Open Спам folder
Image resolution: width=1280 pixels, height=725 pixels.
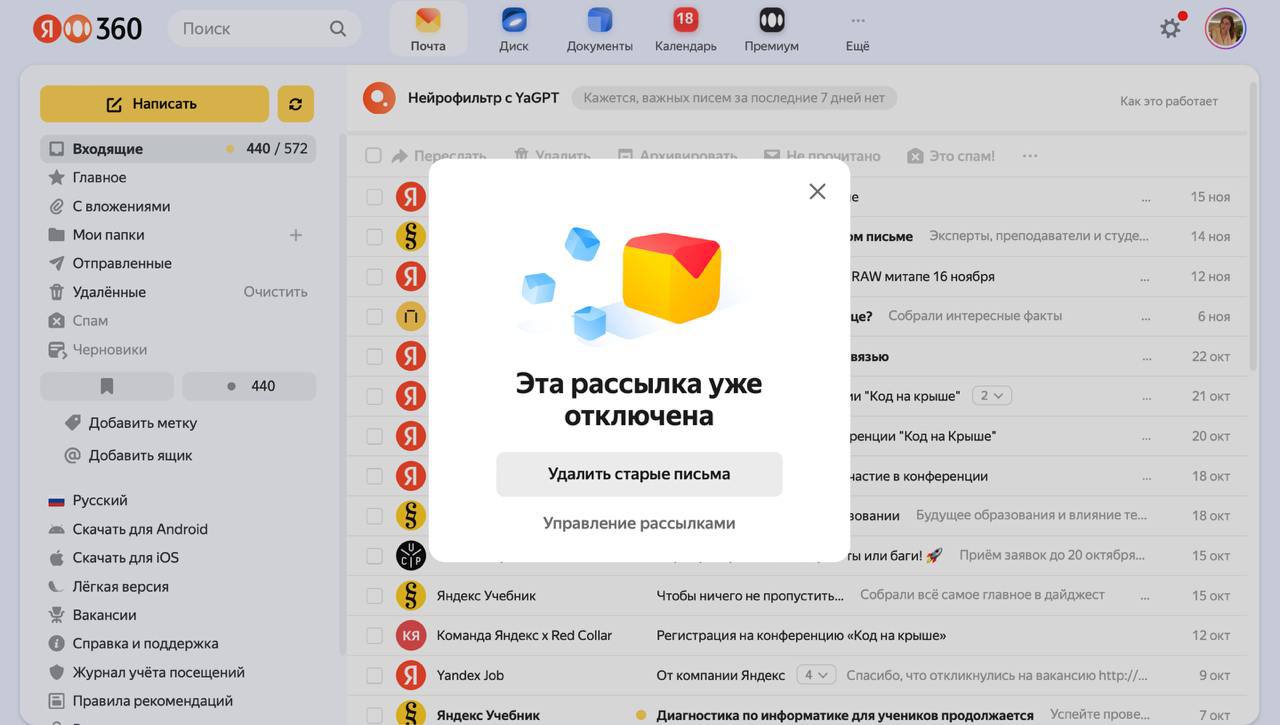(x=90, y=321)
